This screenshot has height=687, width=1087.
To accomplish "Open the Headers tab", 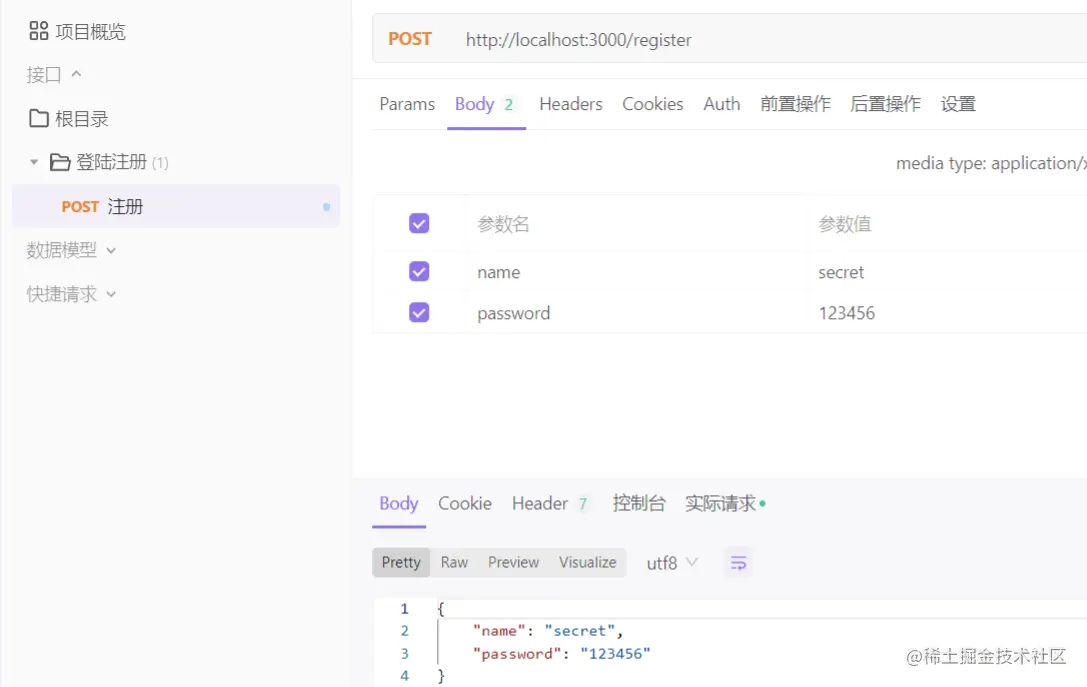I will (571, 104).
